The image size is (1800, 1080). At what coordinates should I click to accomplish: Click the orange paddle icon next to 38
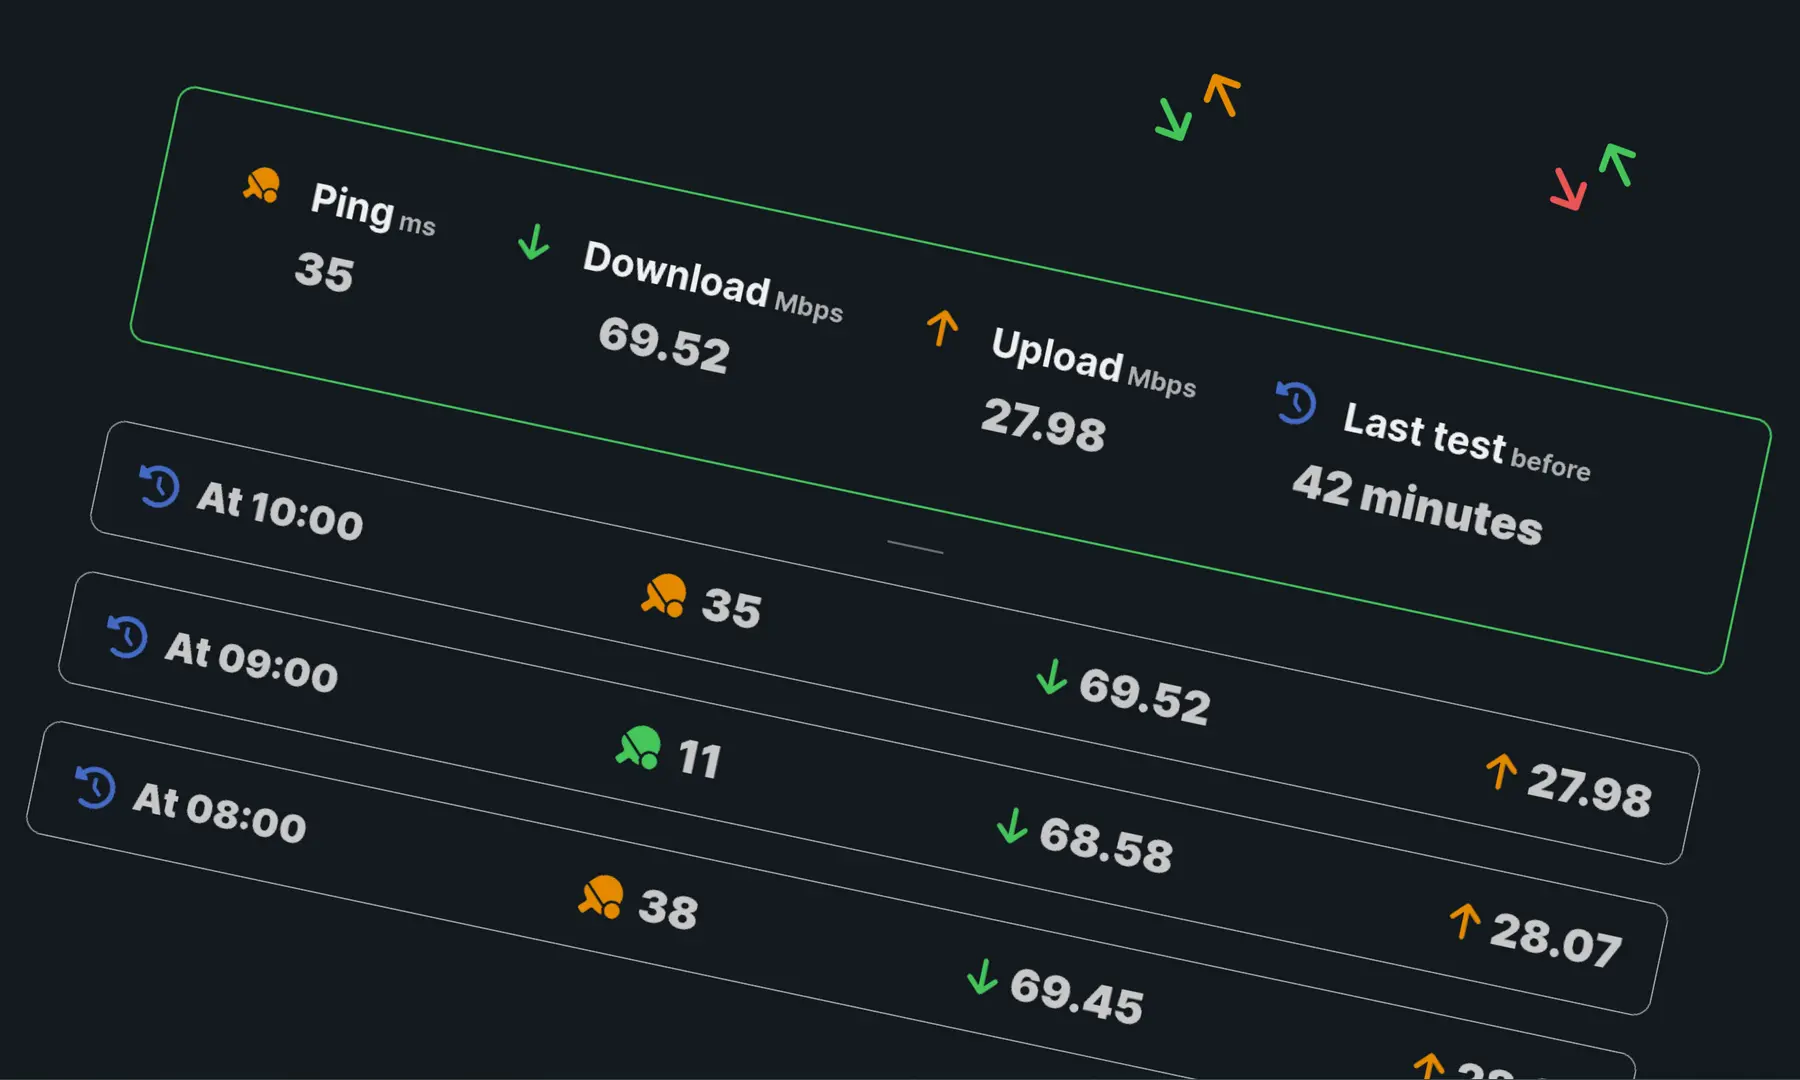[601, 897]
